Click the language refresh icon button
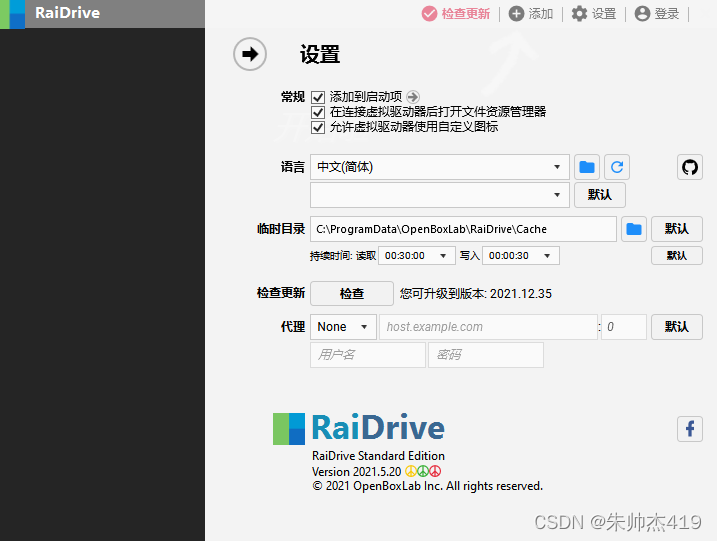This screenshot has height=541, width=717. (617, 167)
